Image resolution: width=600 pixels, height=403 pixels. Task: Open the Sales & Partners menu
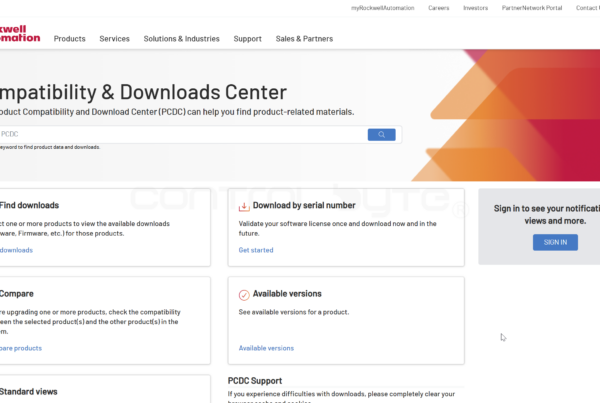[x=304, y=39]
